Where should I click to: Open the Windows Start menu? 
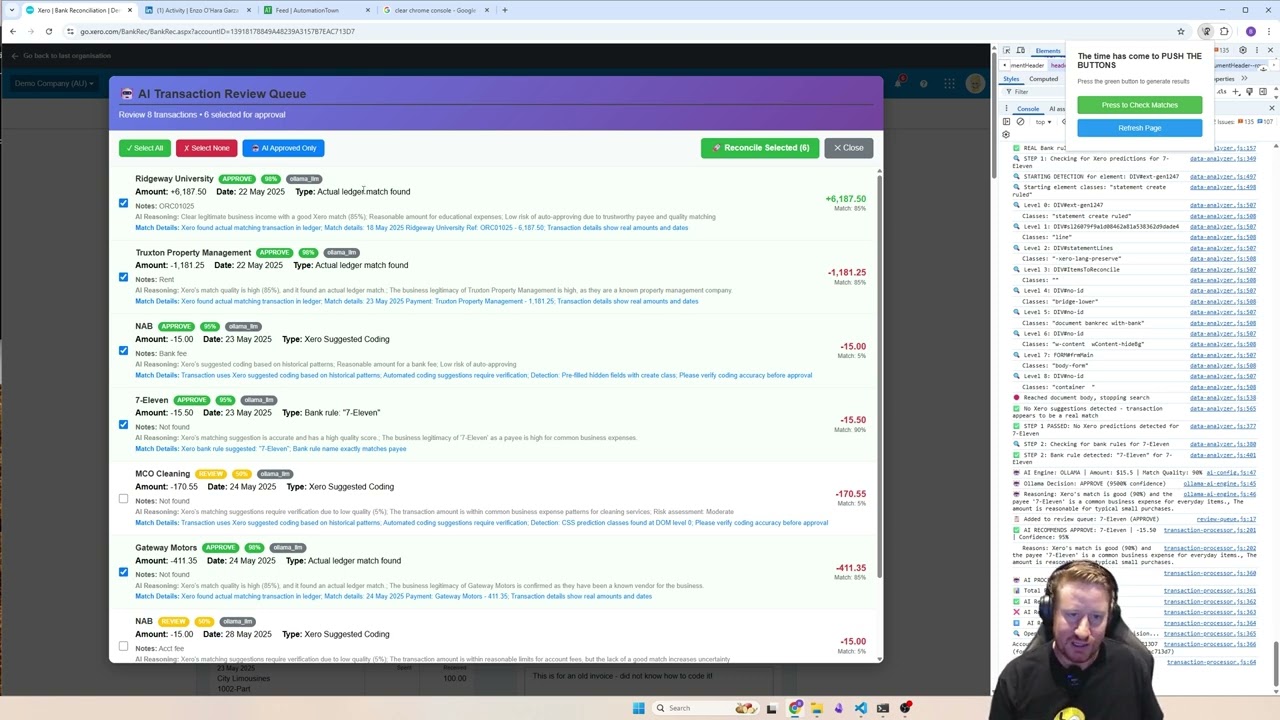click(638, 708)
